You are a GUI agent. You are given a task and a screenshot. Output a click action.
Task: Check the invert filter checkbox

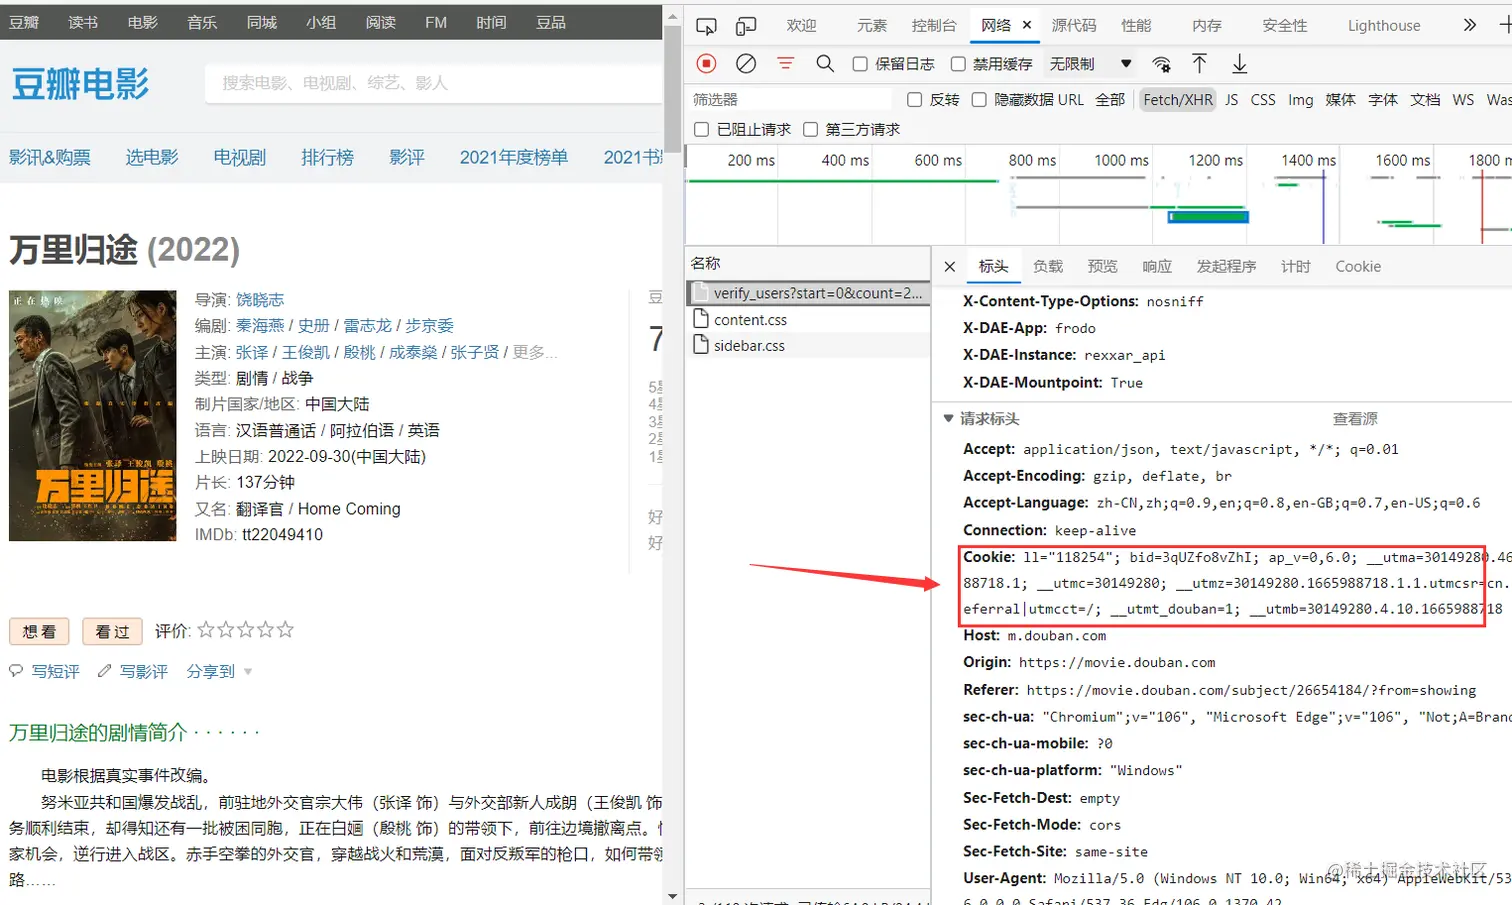coord(914,100)
